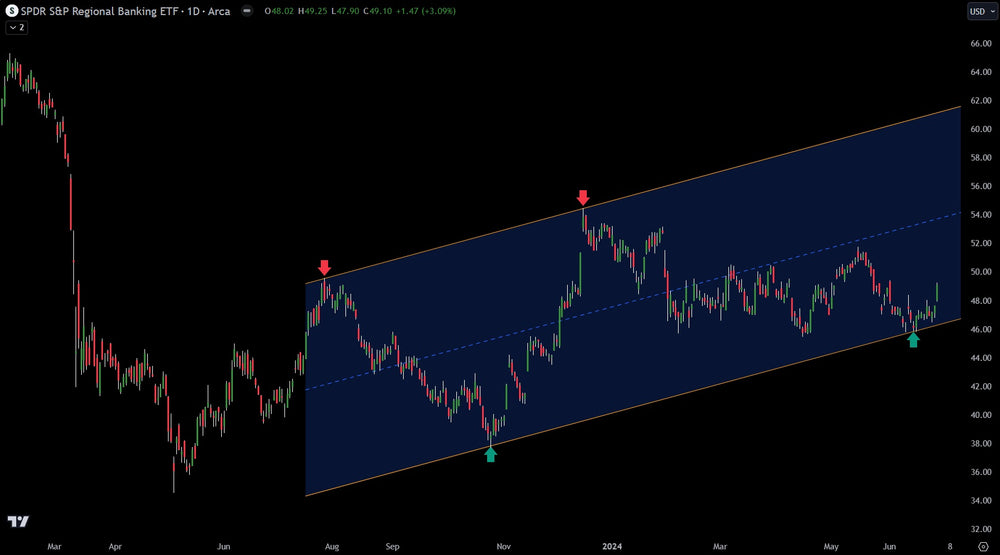Click the high value H49.25
This screenshot has width=1000, height=555.
[x=312, y=11]
